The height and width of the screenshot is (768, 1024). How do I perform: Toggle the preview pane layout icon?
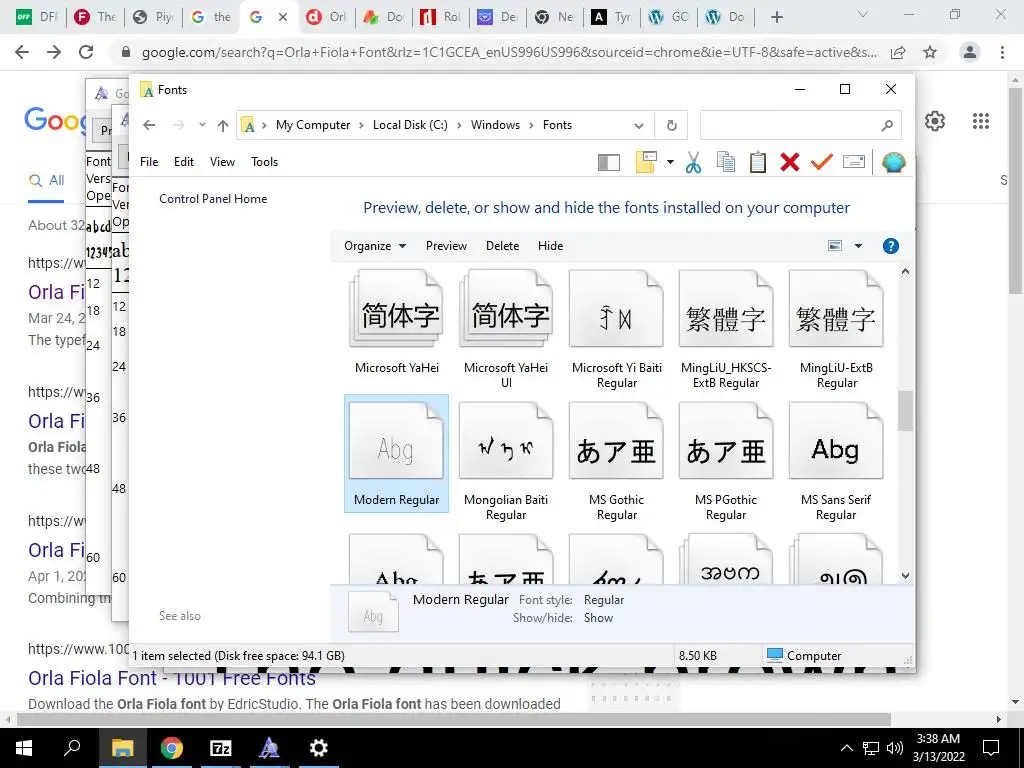[x=609, y=162]
